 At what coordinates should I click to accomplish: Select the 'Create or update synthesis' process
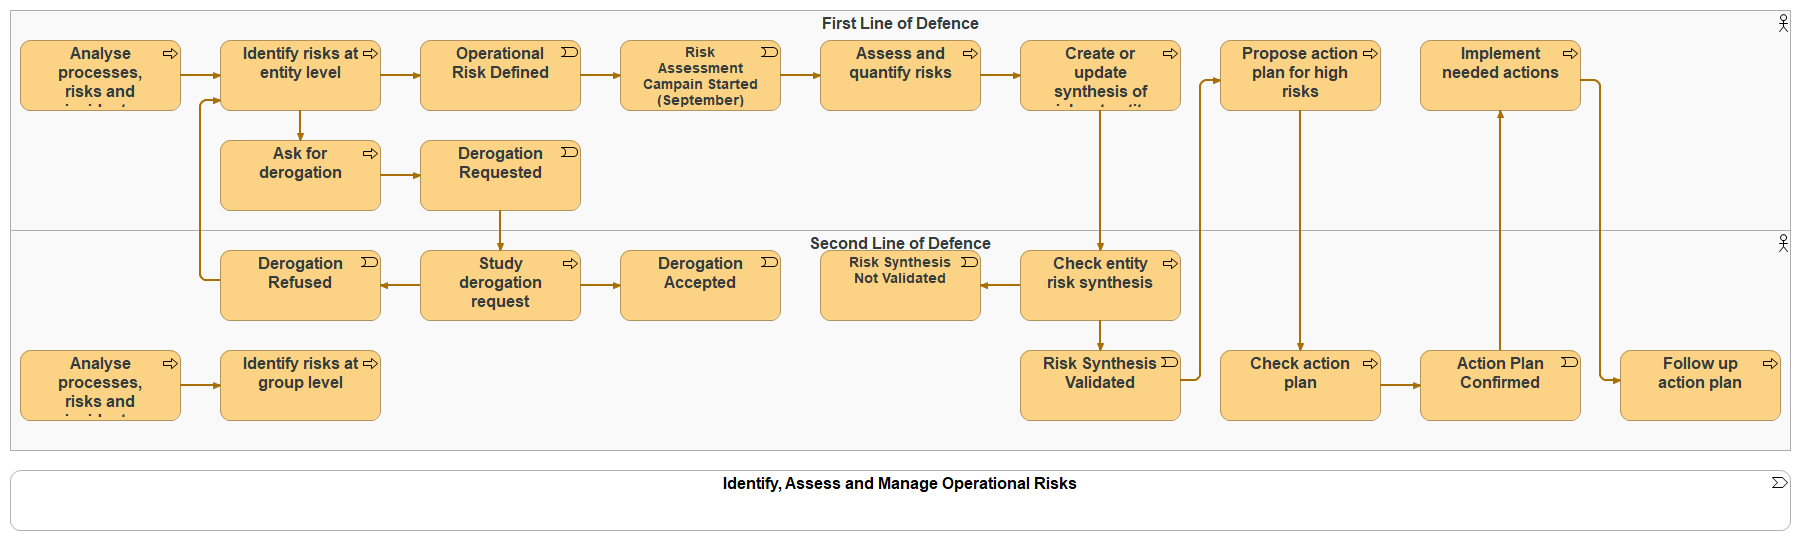coord(1100,75)
